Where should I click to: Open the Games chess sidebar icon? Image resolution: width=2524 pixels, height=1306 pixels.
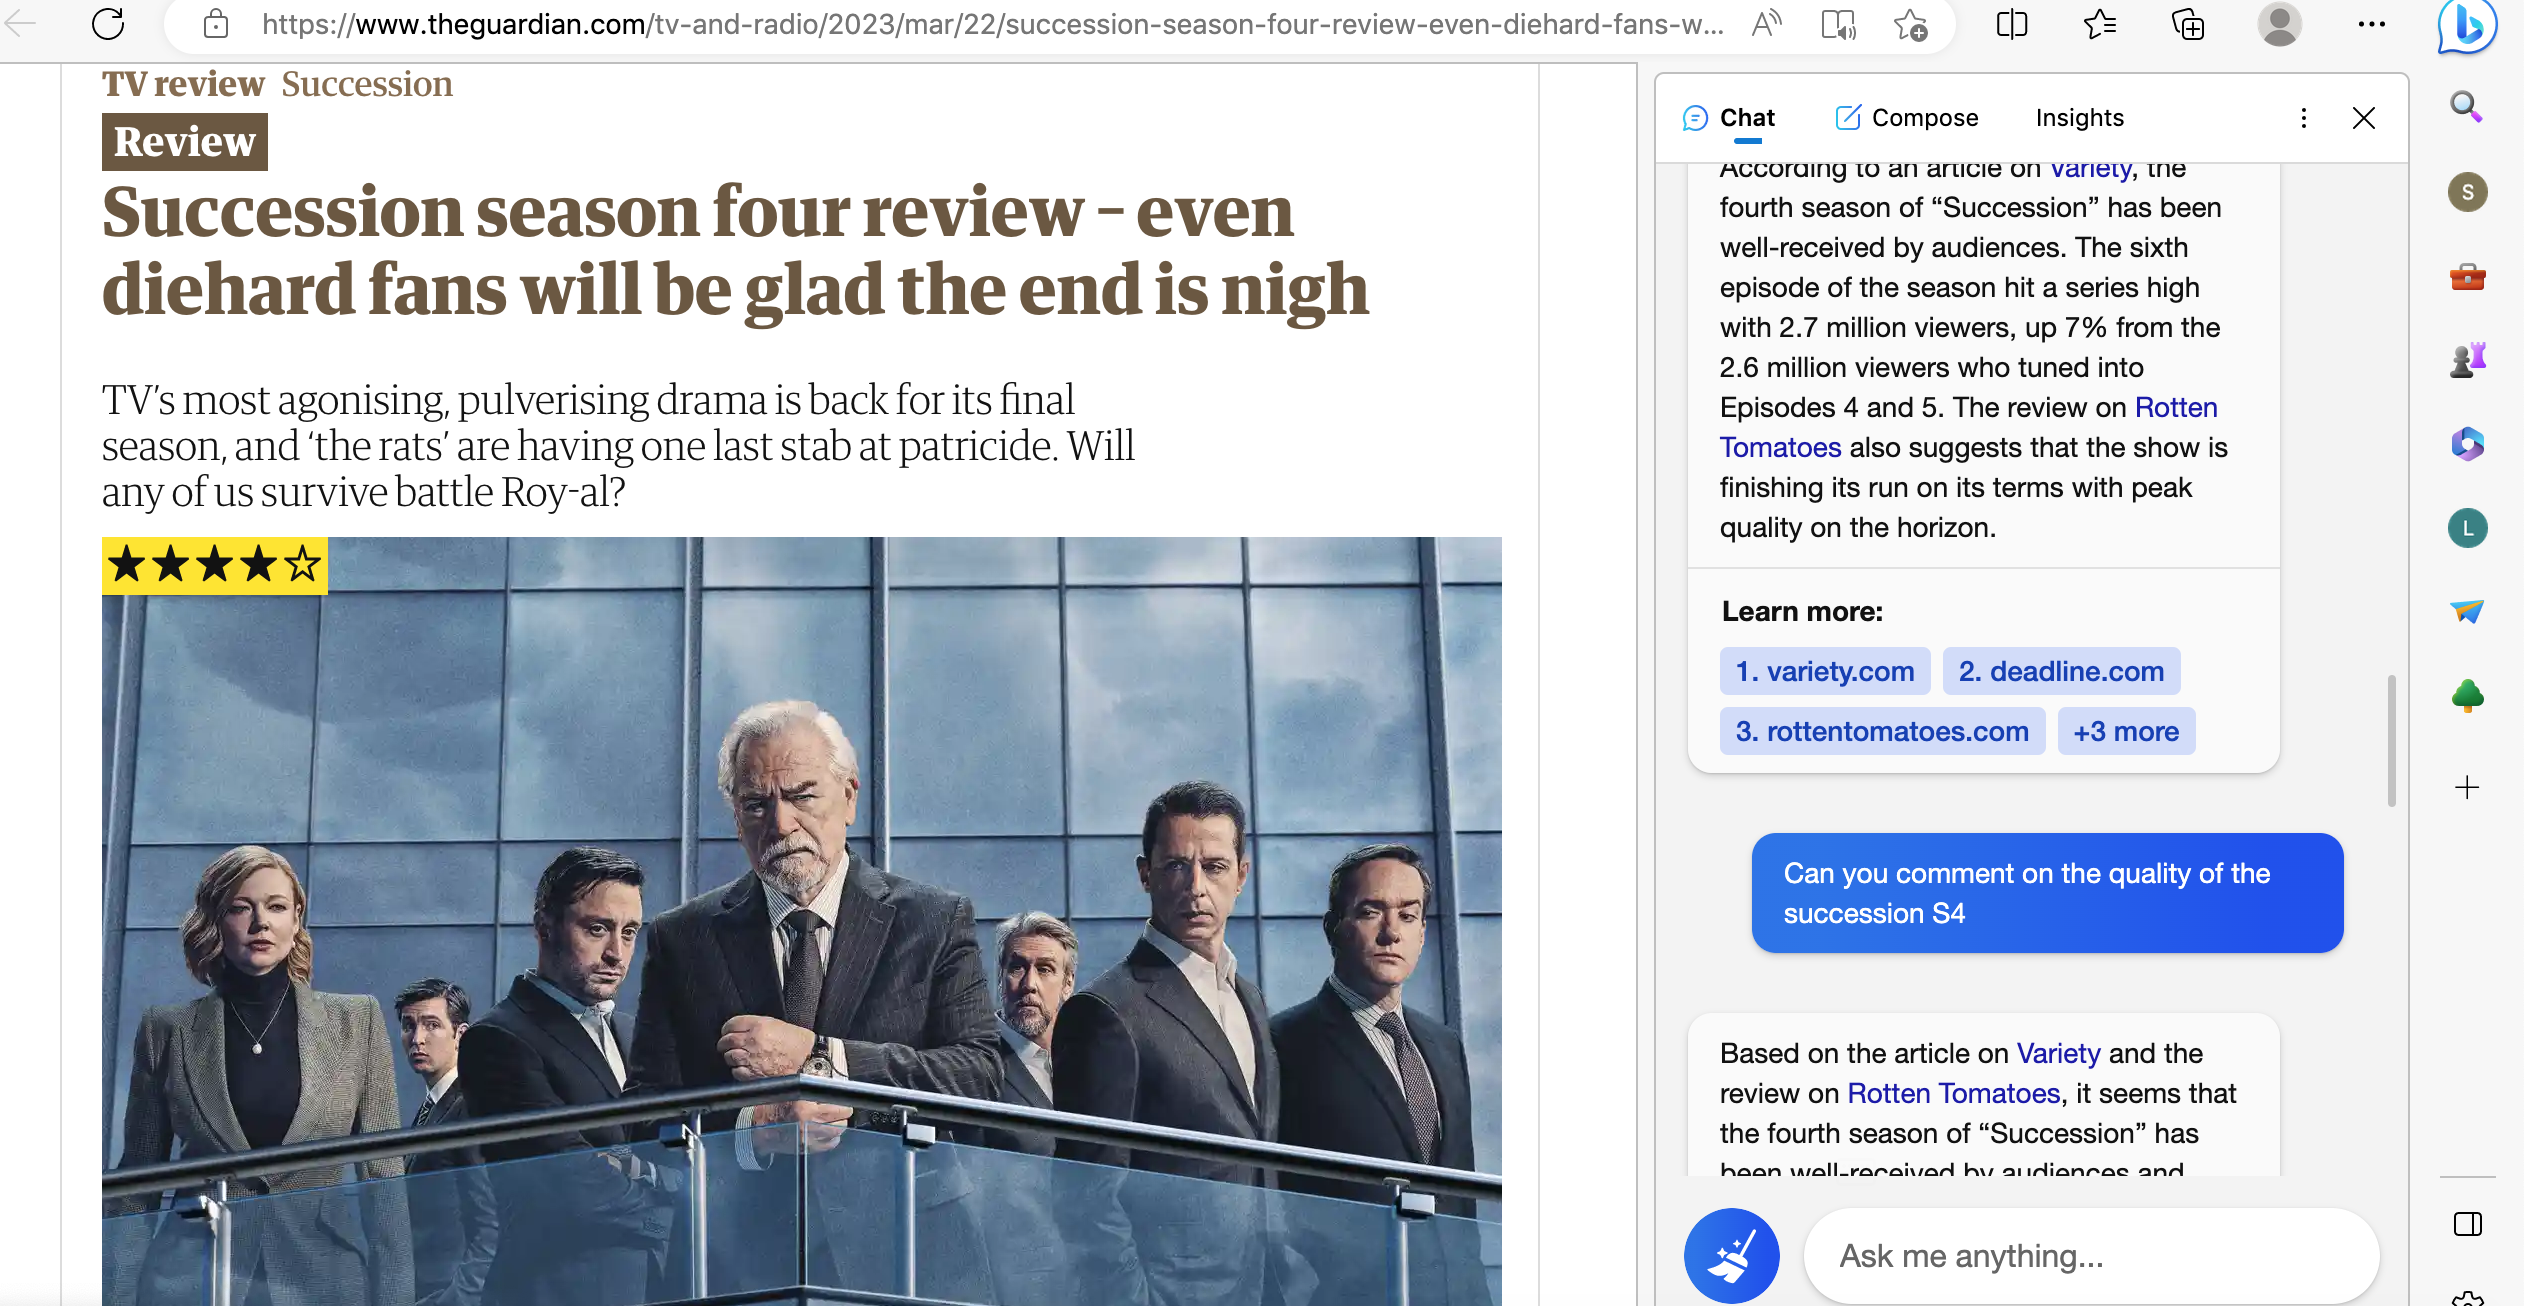(x=2467, y=359)
